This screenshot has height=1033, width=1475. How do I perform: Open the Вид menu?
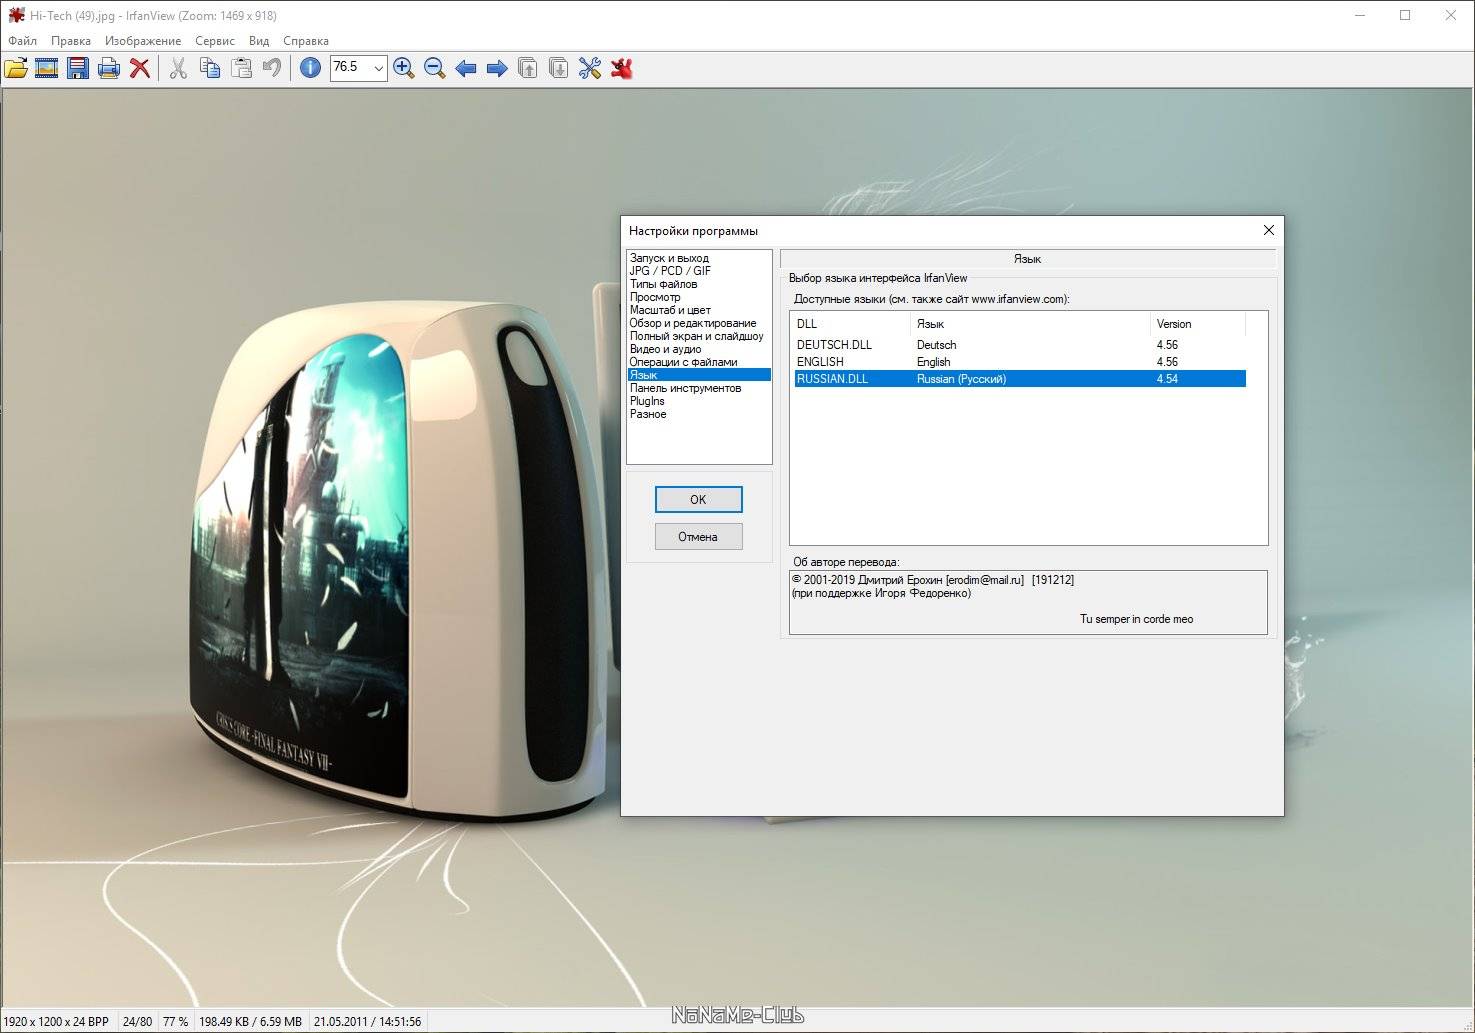tap(259, 41)
